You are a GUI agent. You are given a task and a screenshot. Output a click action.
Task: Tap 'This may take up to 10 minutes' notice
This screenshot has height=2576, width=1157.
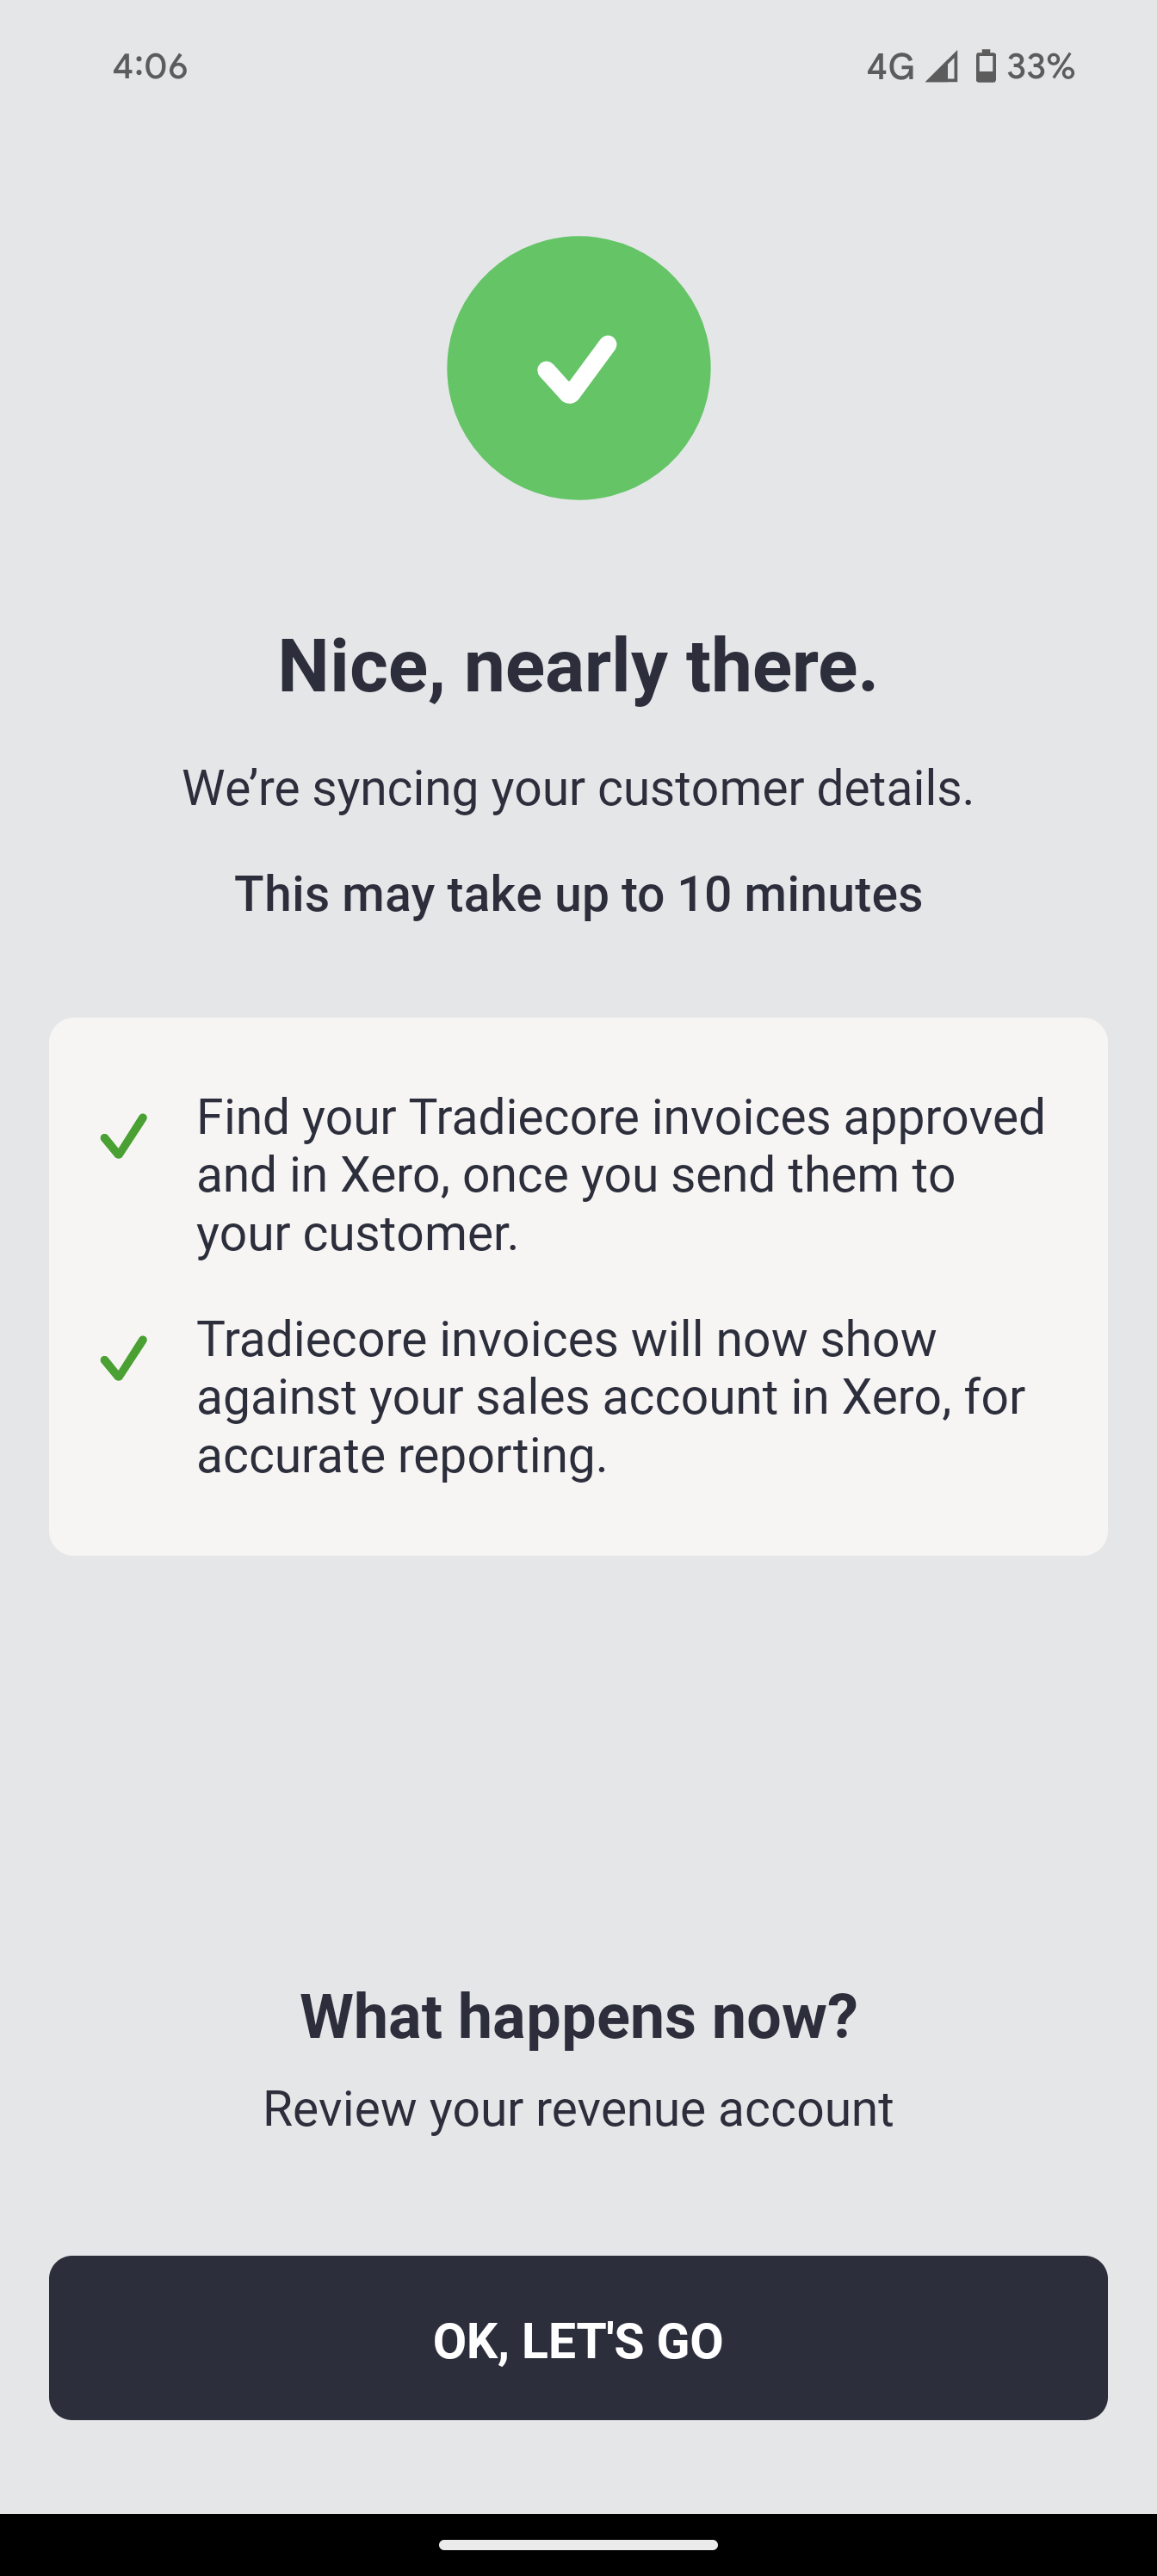578,894
